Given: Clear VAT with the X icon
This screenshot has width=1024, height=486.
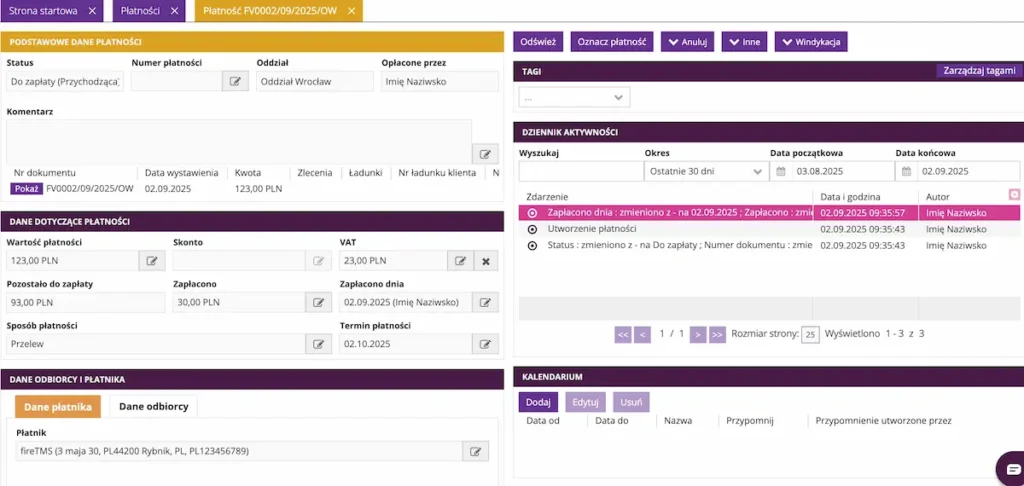Looking at the screenshot, I should 486,261.
